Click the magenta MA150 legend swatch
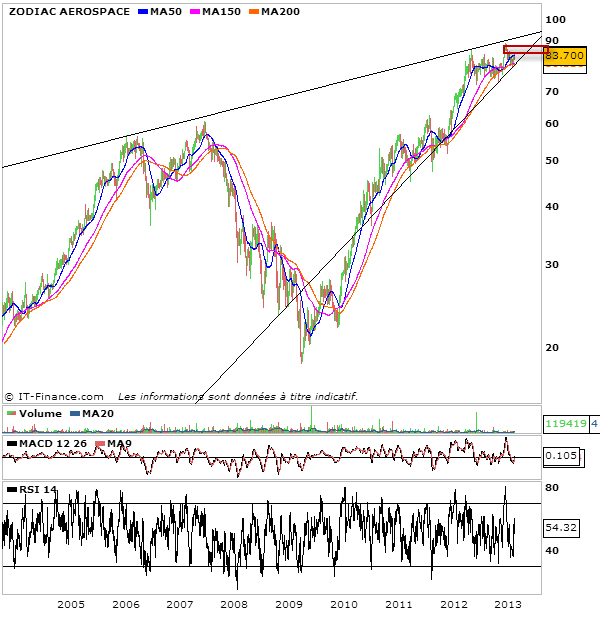 (x=196, y=11)
